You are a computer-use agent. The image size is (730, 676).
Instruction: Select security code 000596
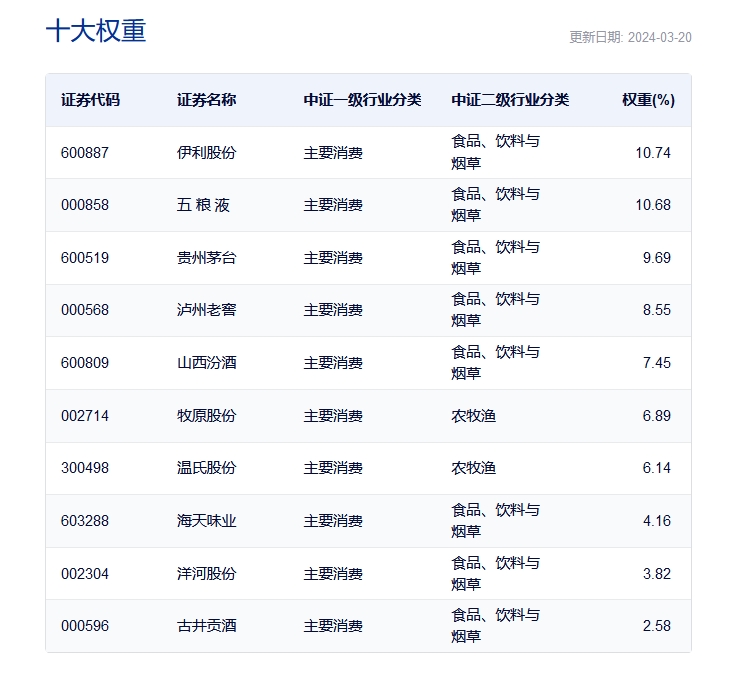pyautogui.click(x=85, y=626)
